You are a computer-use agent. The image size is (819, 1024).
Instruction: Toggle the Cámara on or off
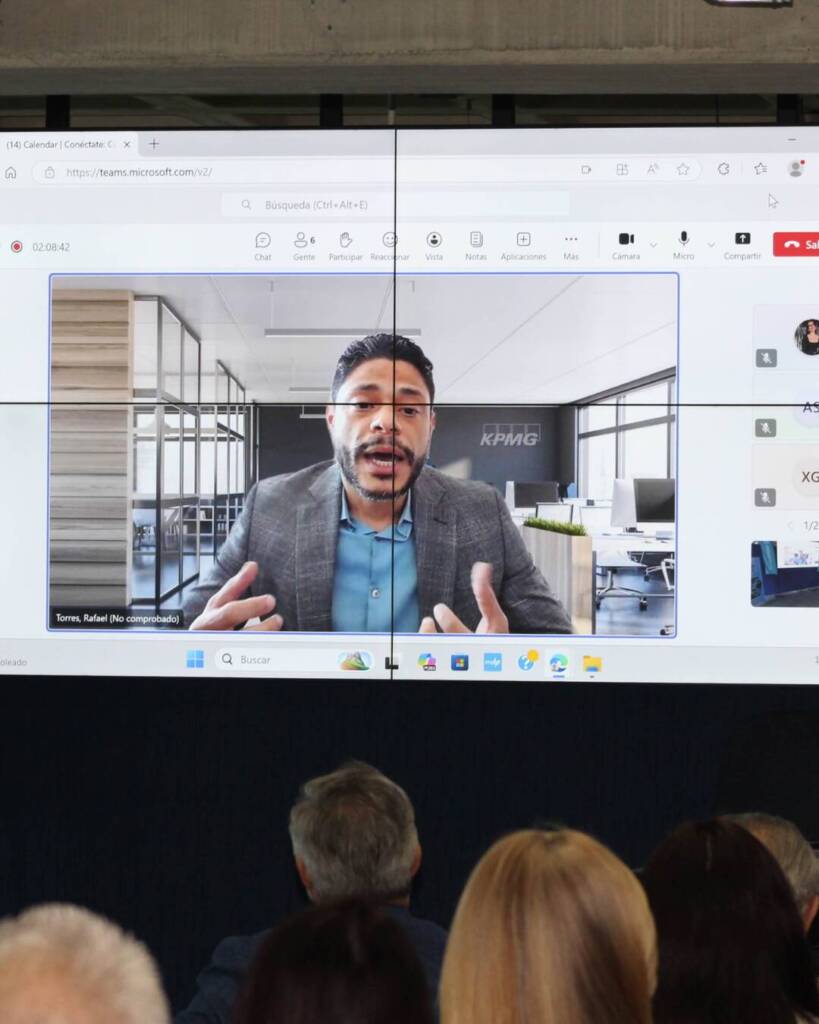pos(626,244)
